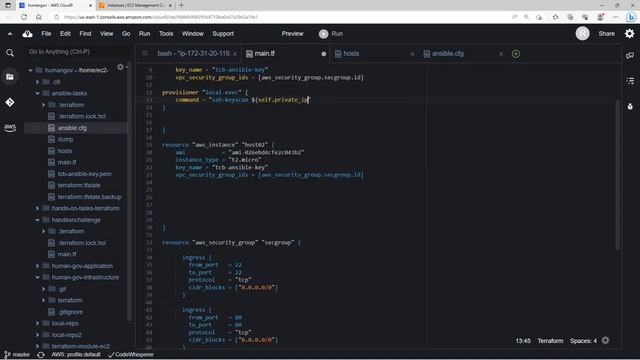Go to browser home page
This screenshot has width=640, height=360.
[x=38, y=17]
